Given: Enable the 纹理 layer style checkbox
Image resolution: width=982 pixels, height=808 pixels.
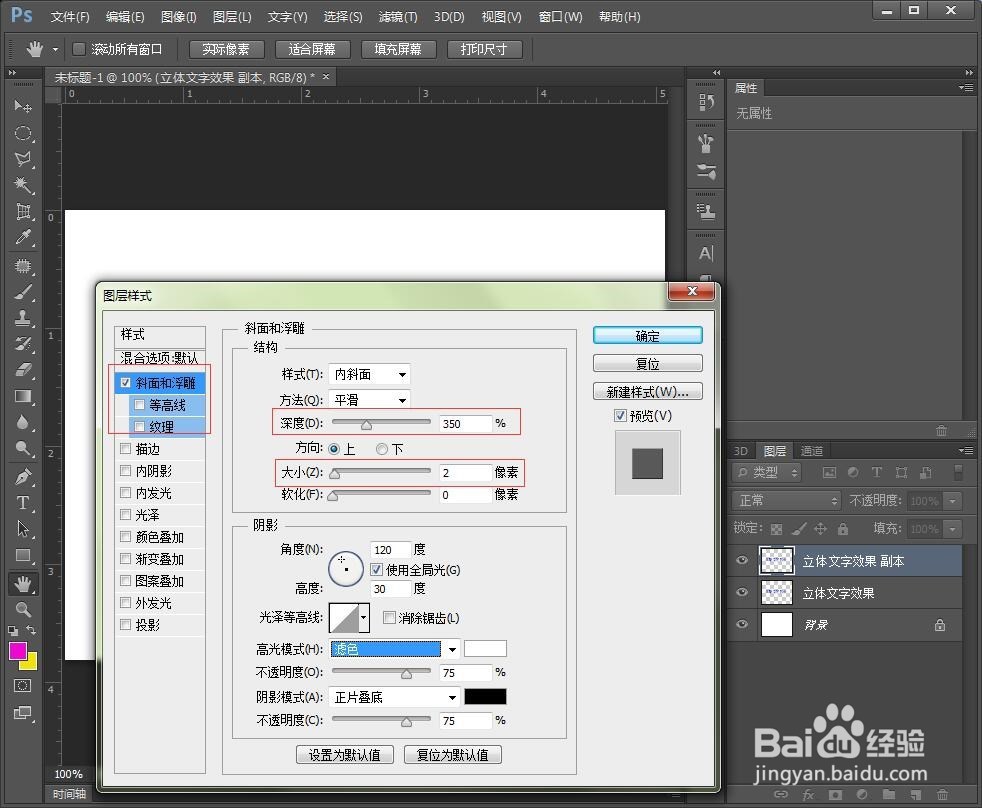Looking at the screenshot, I should click(138, 426).
